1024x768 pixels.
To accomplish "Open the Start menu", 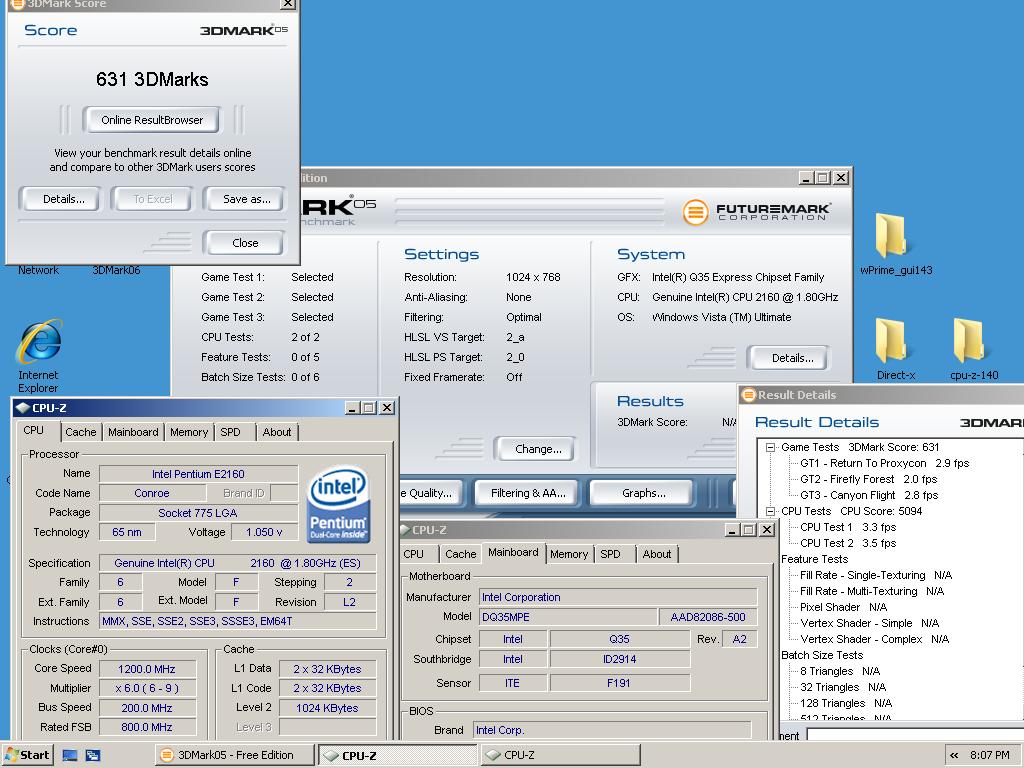I will [27, 755].
